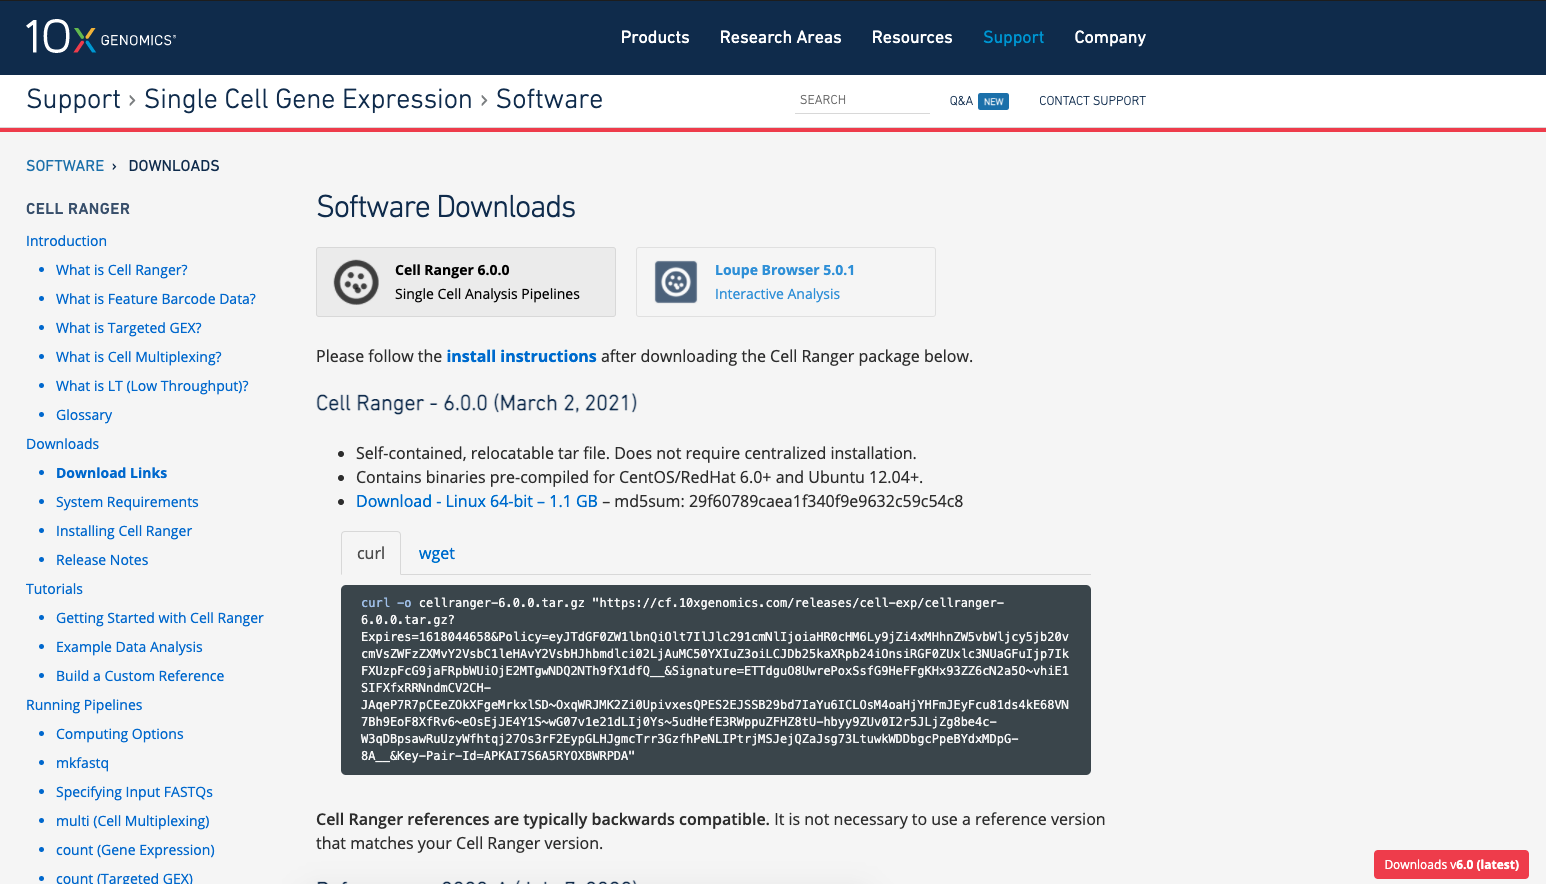Click the search input field

862,100
